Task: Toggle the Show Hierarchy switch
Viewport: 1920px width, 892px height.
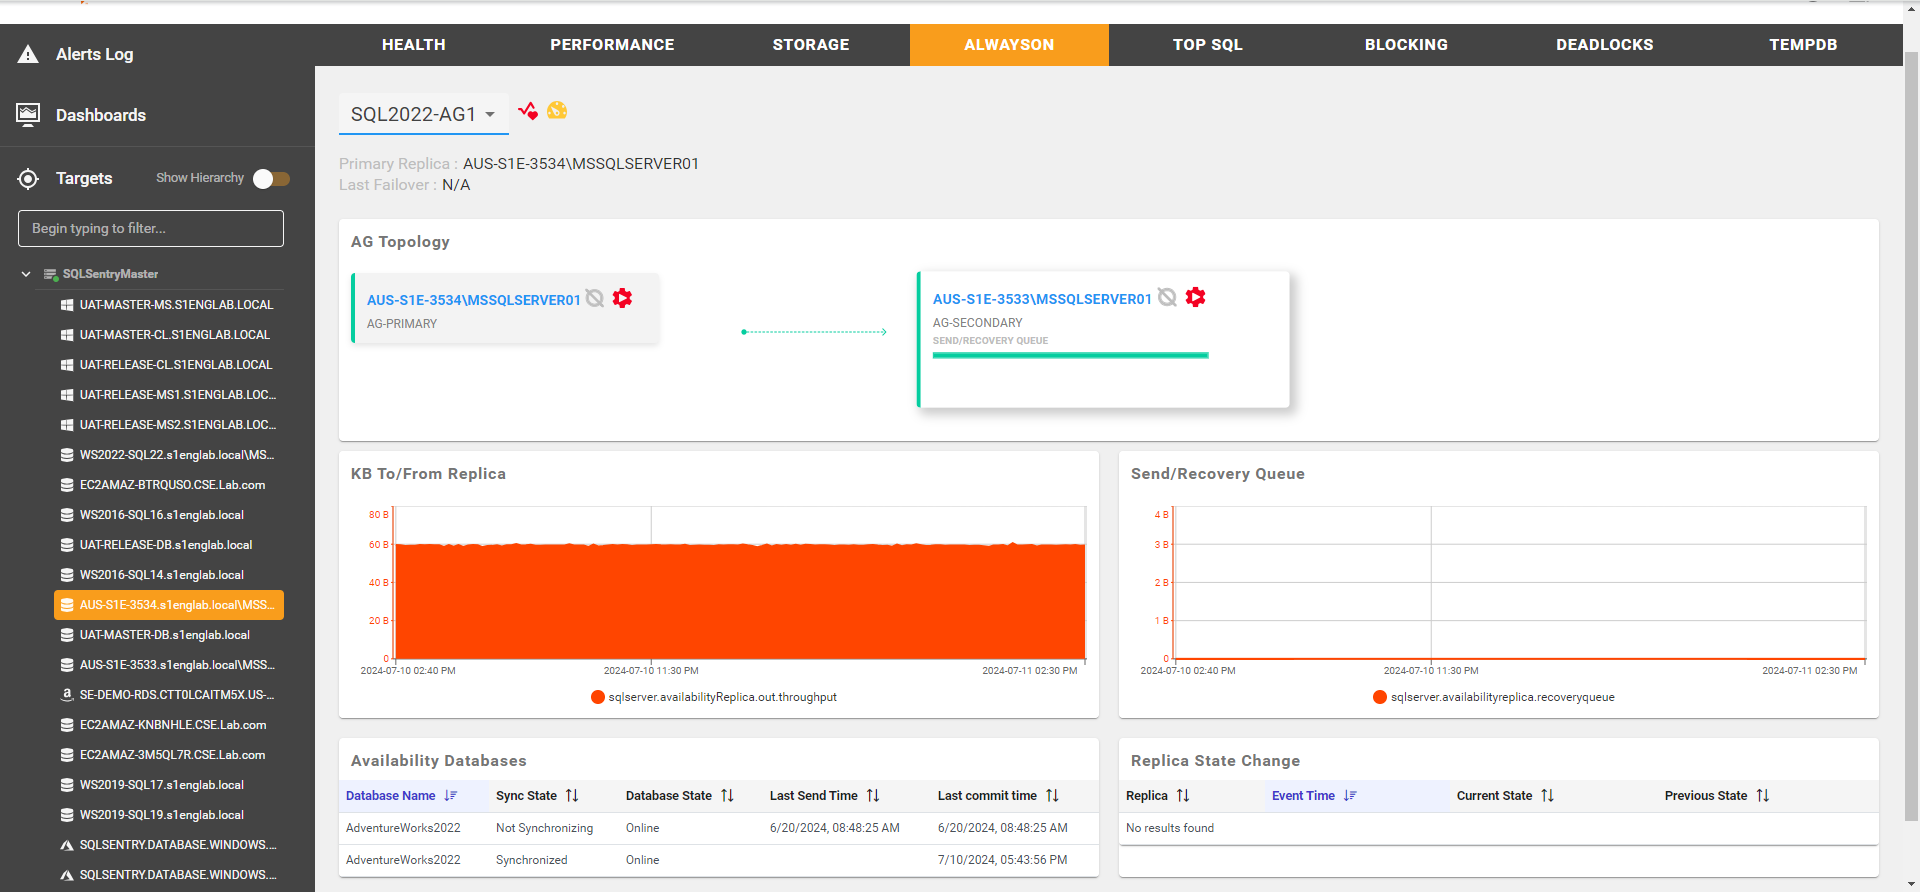Action: click(x=271, y=179)
